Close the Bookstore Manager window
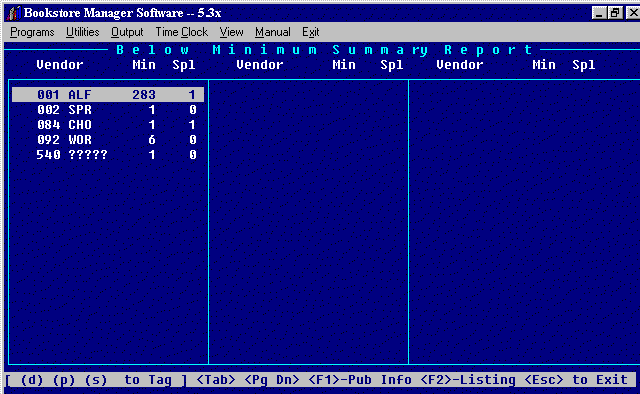640x394 pixels. click(x=632, y=13)
